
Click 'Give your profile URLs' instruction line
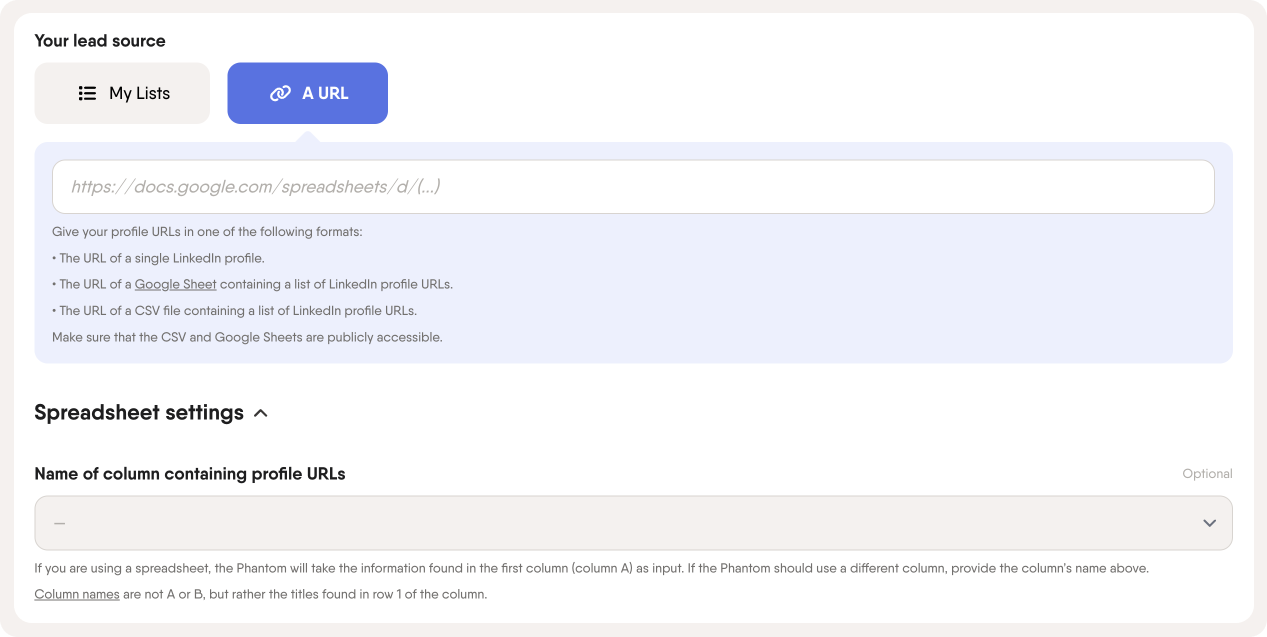(207, 232)
